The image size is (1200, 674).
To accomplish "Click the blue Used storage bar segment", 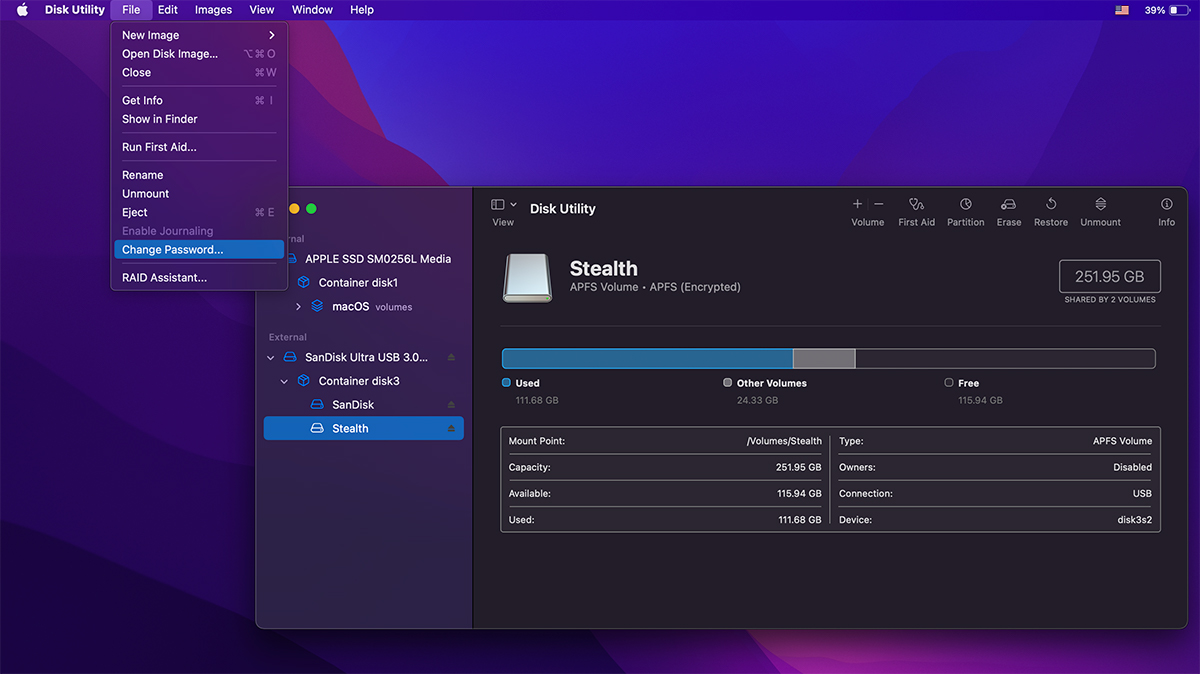I will tap(646, 359).
